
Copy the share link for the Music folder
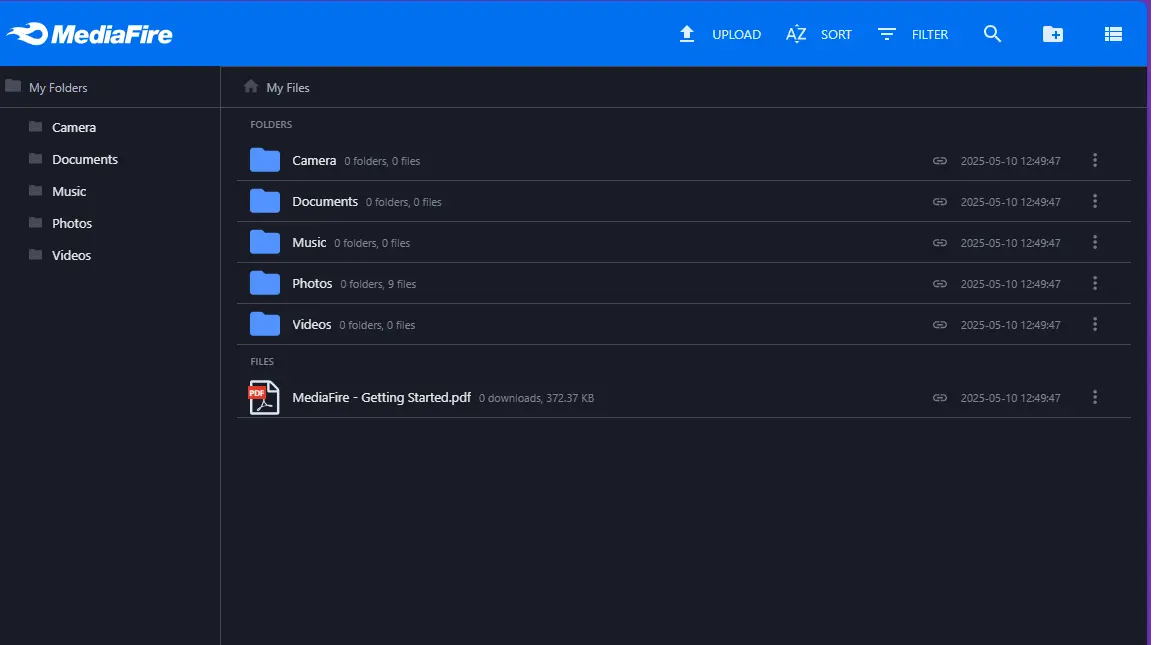pyautogui.click(x=940, y=243)
